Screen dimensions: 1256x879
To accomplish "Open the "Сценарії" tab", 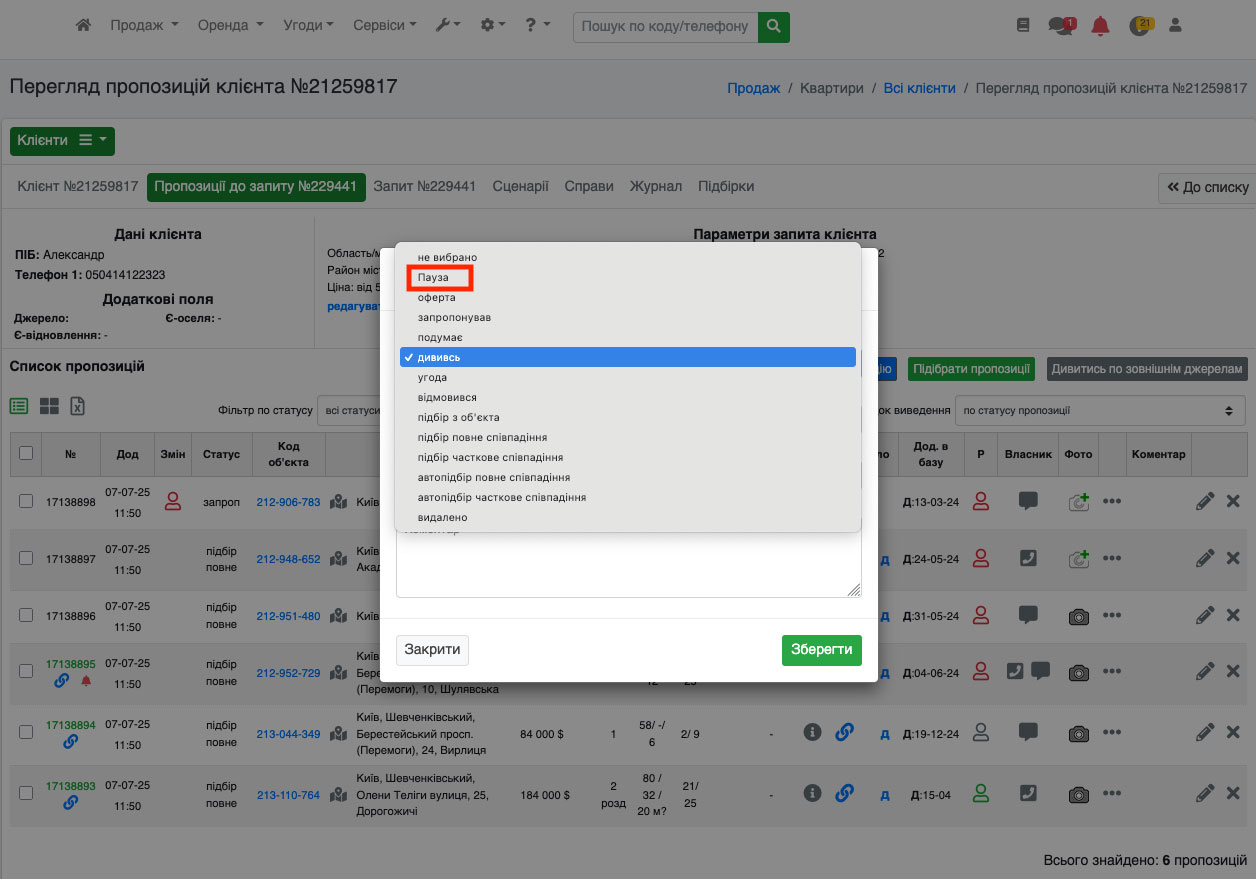I will pyautogui.click(x=520, y=187).
